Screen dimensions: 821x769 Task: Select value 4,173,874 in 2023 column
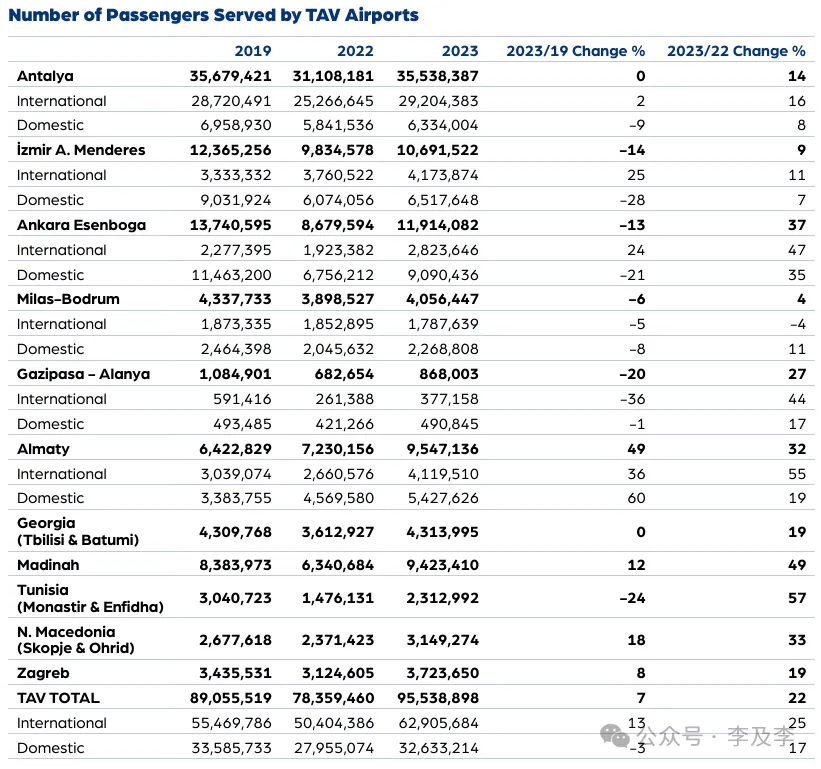click(443, 175)
